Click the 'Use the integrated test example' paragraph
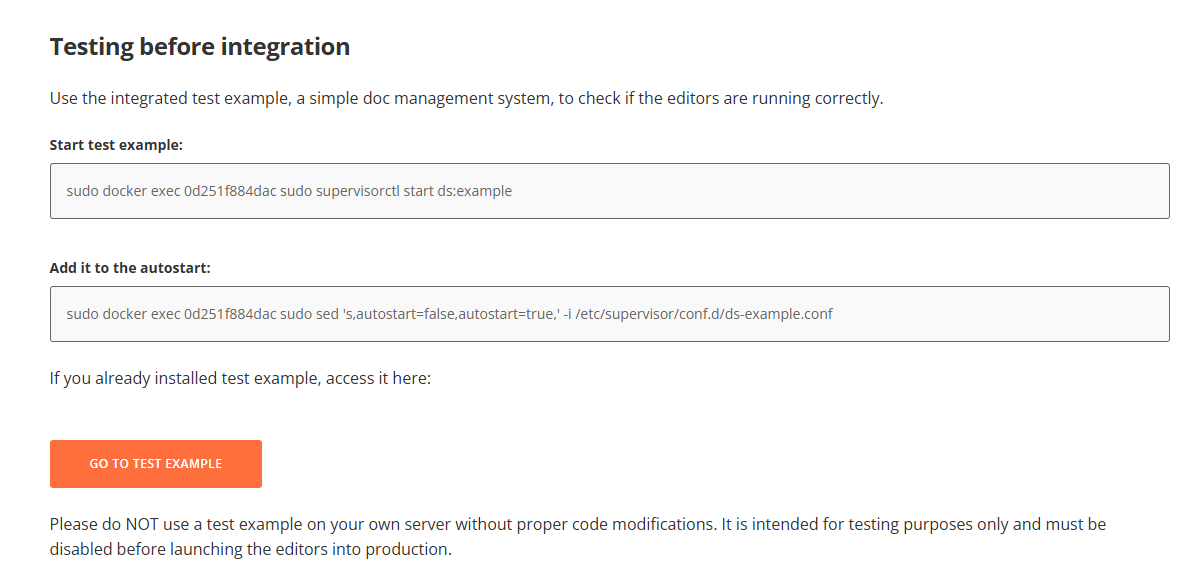 point(466,99)
